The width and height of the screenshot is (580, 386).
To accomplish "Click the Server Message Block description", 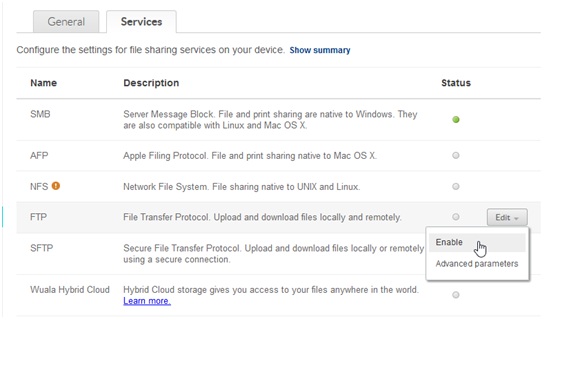I will (270, 120).
